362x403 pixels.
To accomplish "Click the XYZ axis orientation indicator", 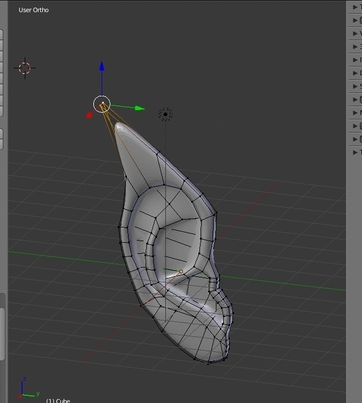I will click(x=29, y=388).
